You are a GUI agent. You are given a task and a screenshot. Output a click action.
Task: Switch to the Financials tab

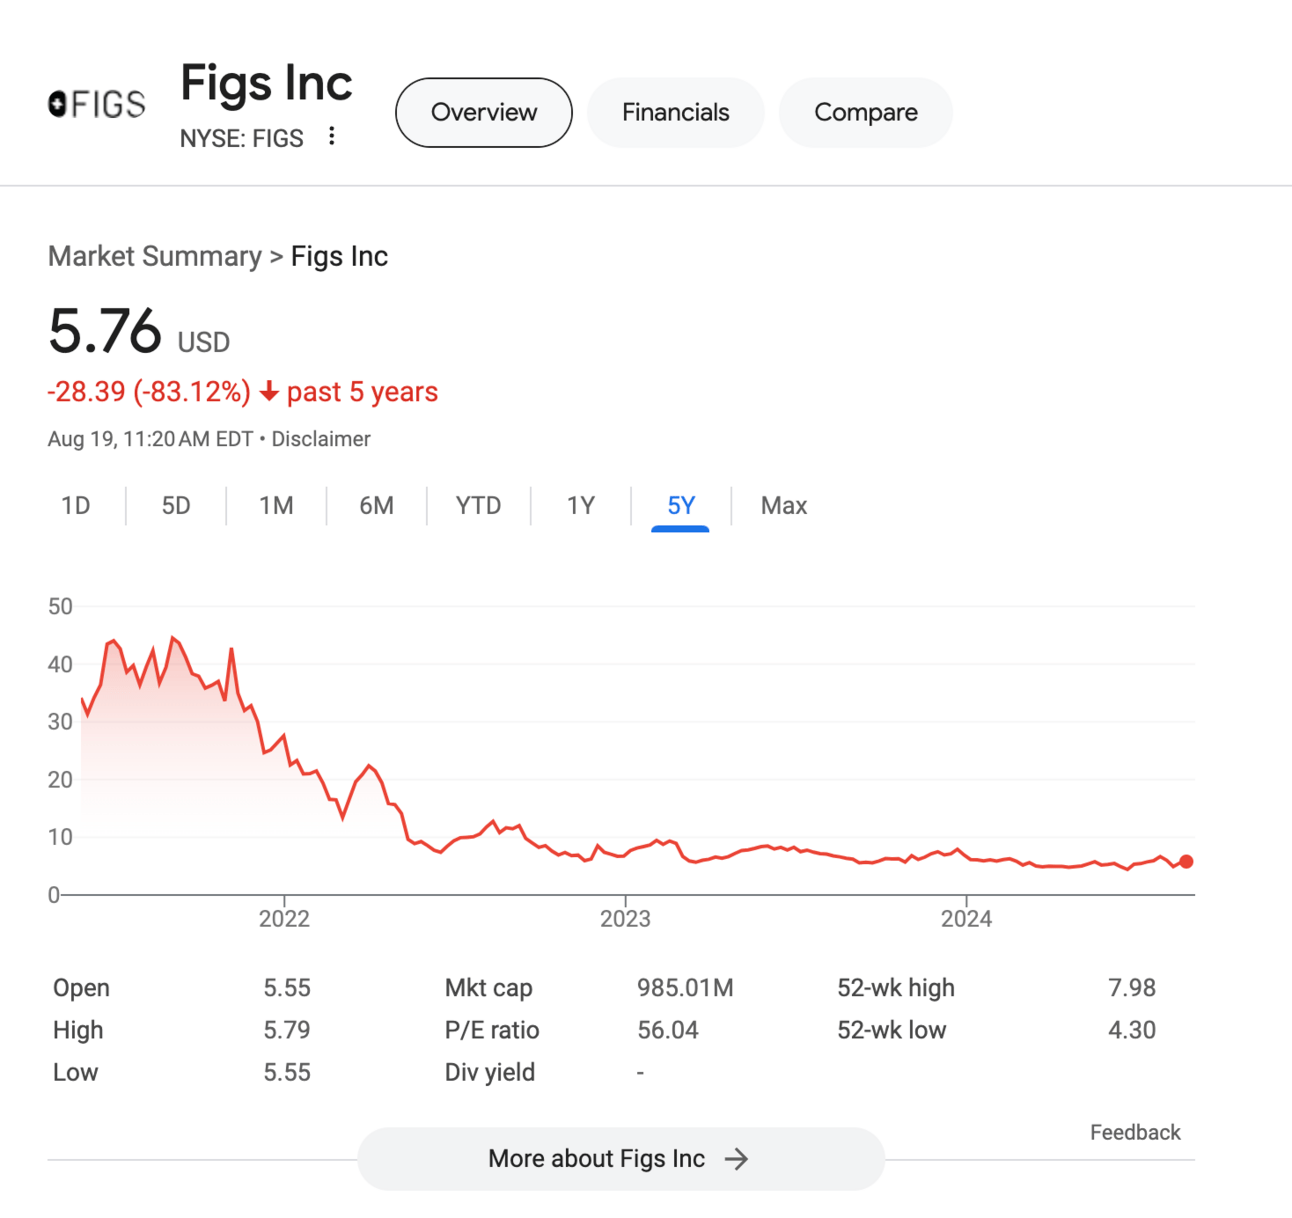pyautogui.click(x=676, y=112)
